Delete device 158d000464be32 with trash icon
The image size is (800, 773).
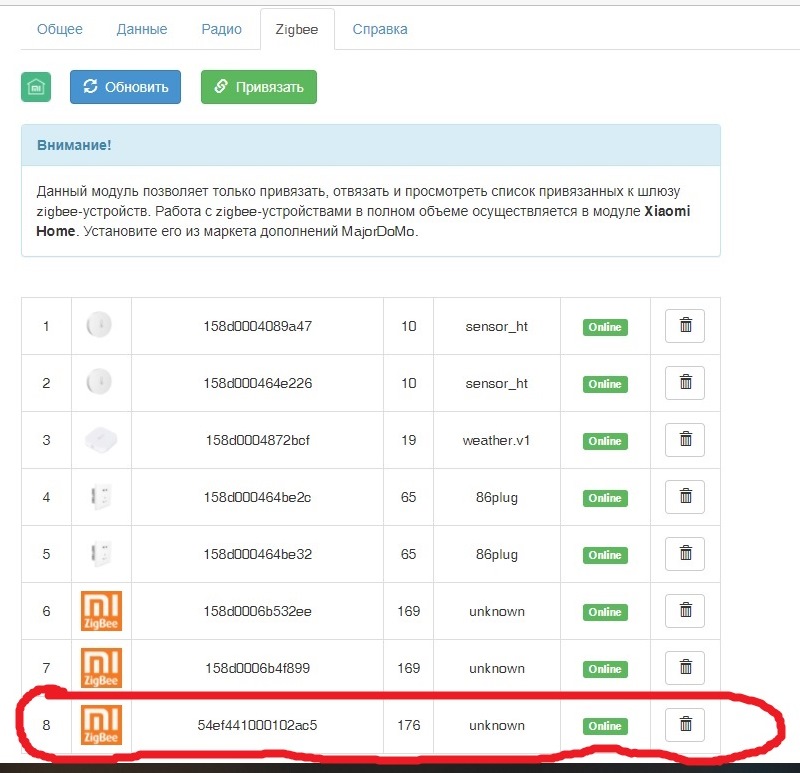(685, 554)
